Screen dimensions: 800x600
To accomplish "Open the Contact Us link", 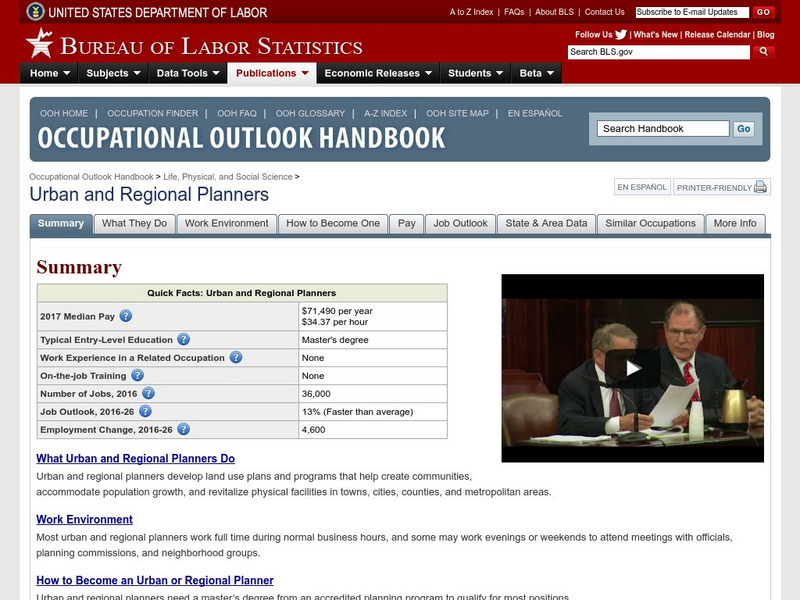I will [605, 12].
